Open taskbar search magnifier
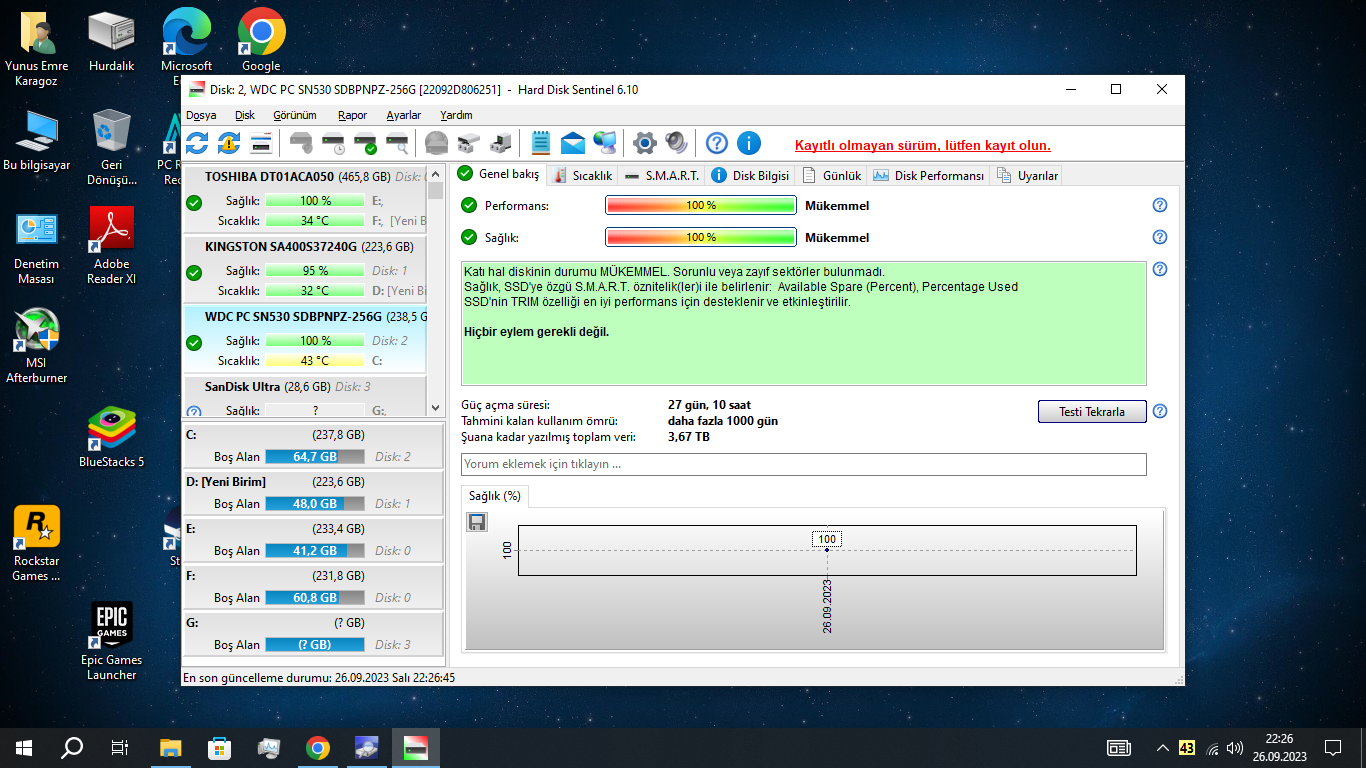The width and height of the screenshot is (1366, 768). click(x=72, y=747)
